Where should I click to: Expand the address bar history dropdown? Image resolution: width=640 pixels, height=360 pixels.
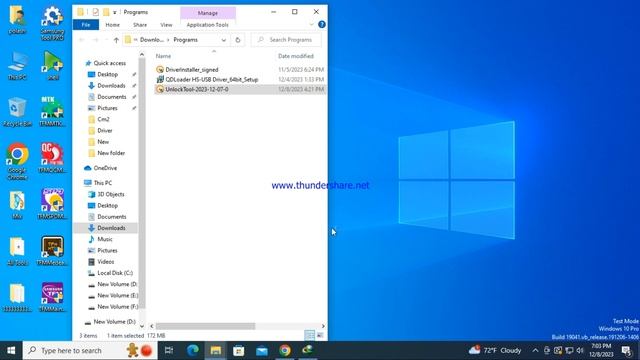click(x=224, y=40)
